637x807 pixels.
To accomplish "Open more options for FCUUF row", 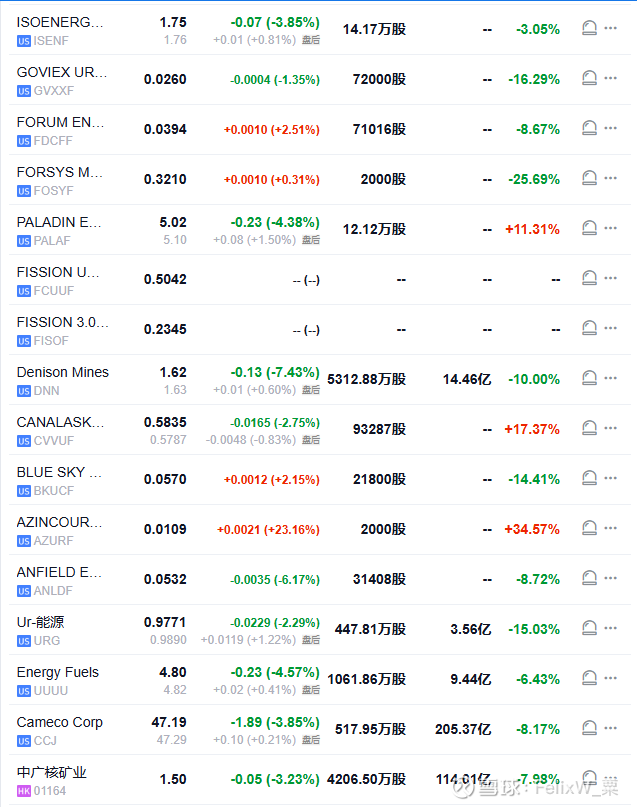I will (611, 278).
